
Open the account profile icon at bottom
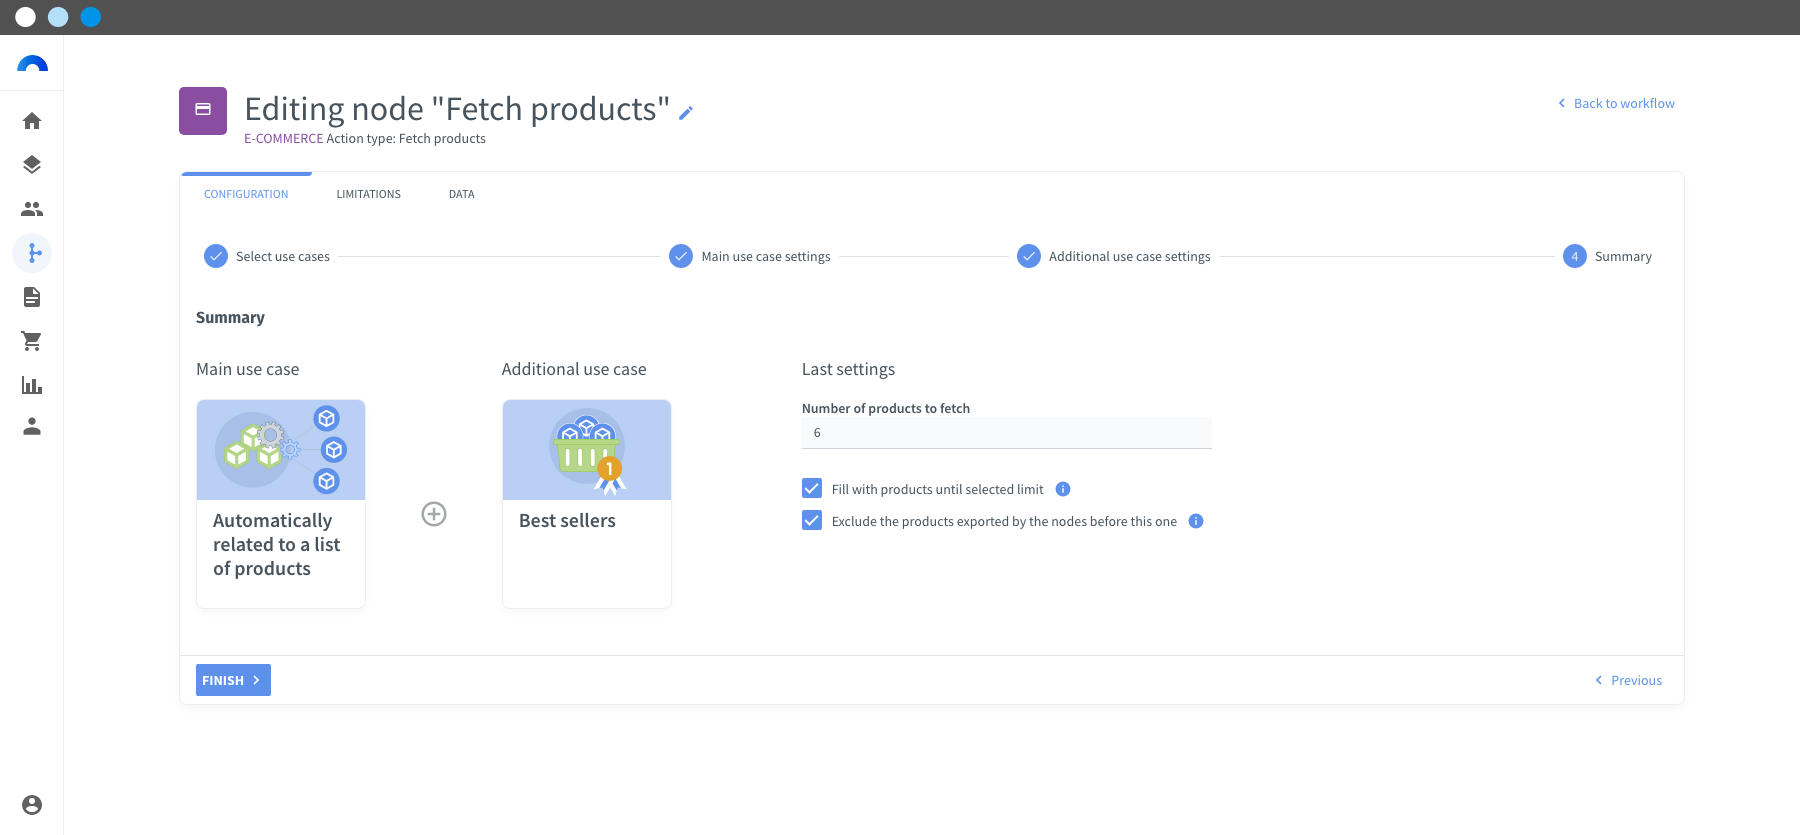[x=32, y=805]
